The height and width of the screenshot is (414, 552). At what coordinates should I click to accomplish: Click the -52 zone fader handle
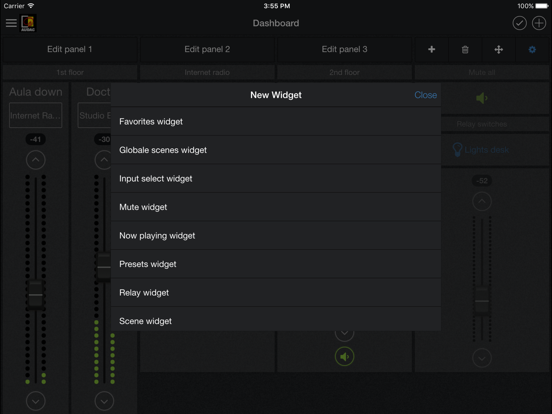[x=482, y=301]
